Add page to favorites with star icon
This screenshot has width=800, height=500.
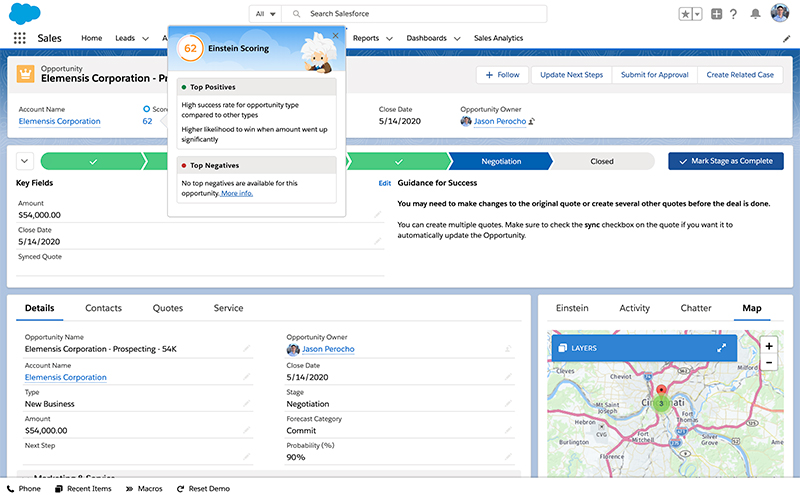685,14
